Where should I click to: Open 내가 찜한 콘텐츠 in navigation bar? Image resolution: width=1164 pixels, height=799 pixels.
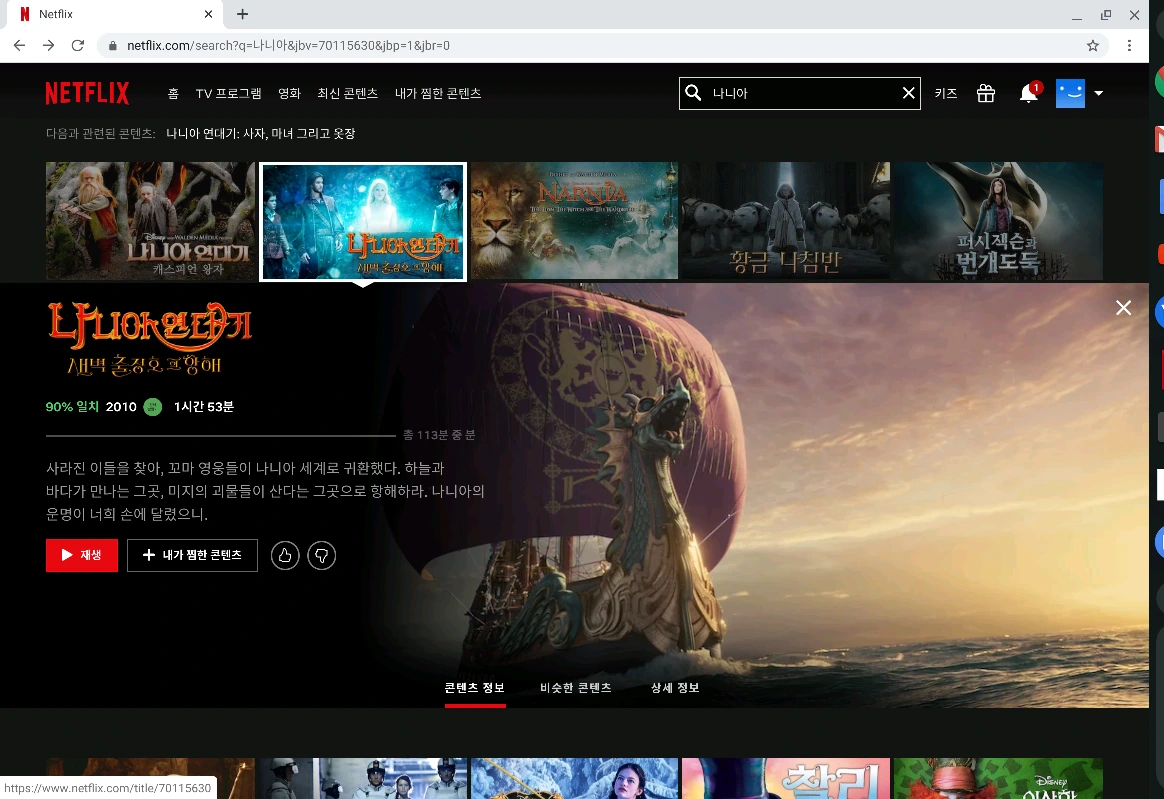(x=438, y=94)
